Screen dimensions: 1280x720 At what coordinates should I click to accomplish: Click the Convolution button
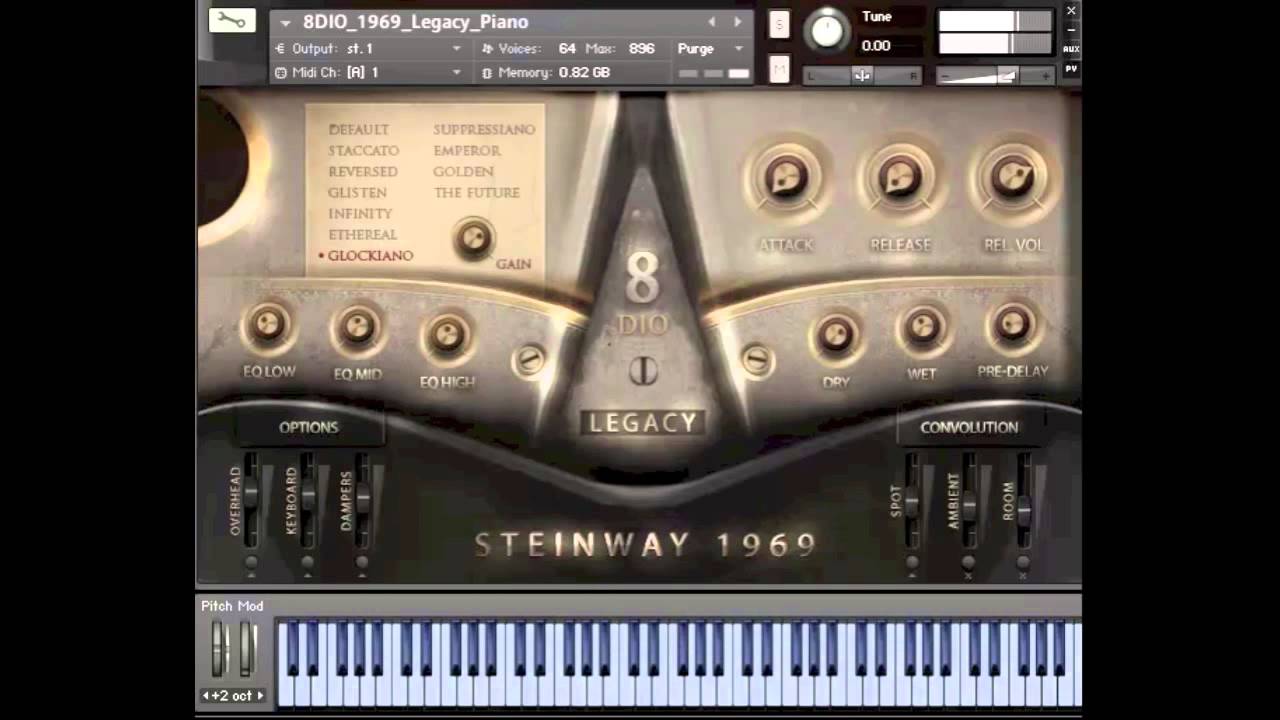(x=969, y=427)
